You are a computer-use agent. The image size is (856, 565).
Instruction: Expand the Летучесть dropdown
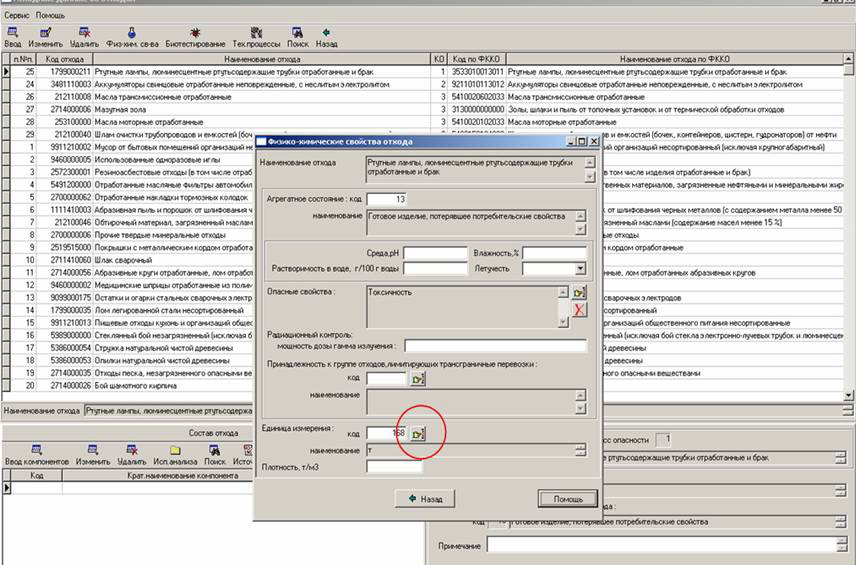point(581,268)
